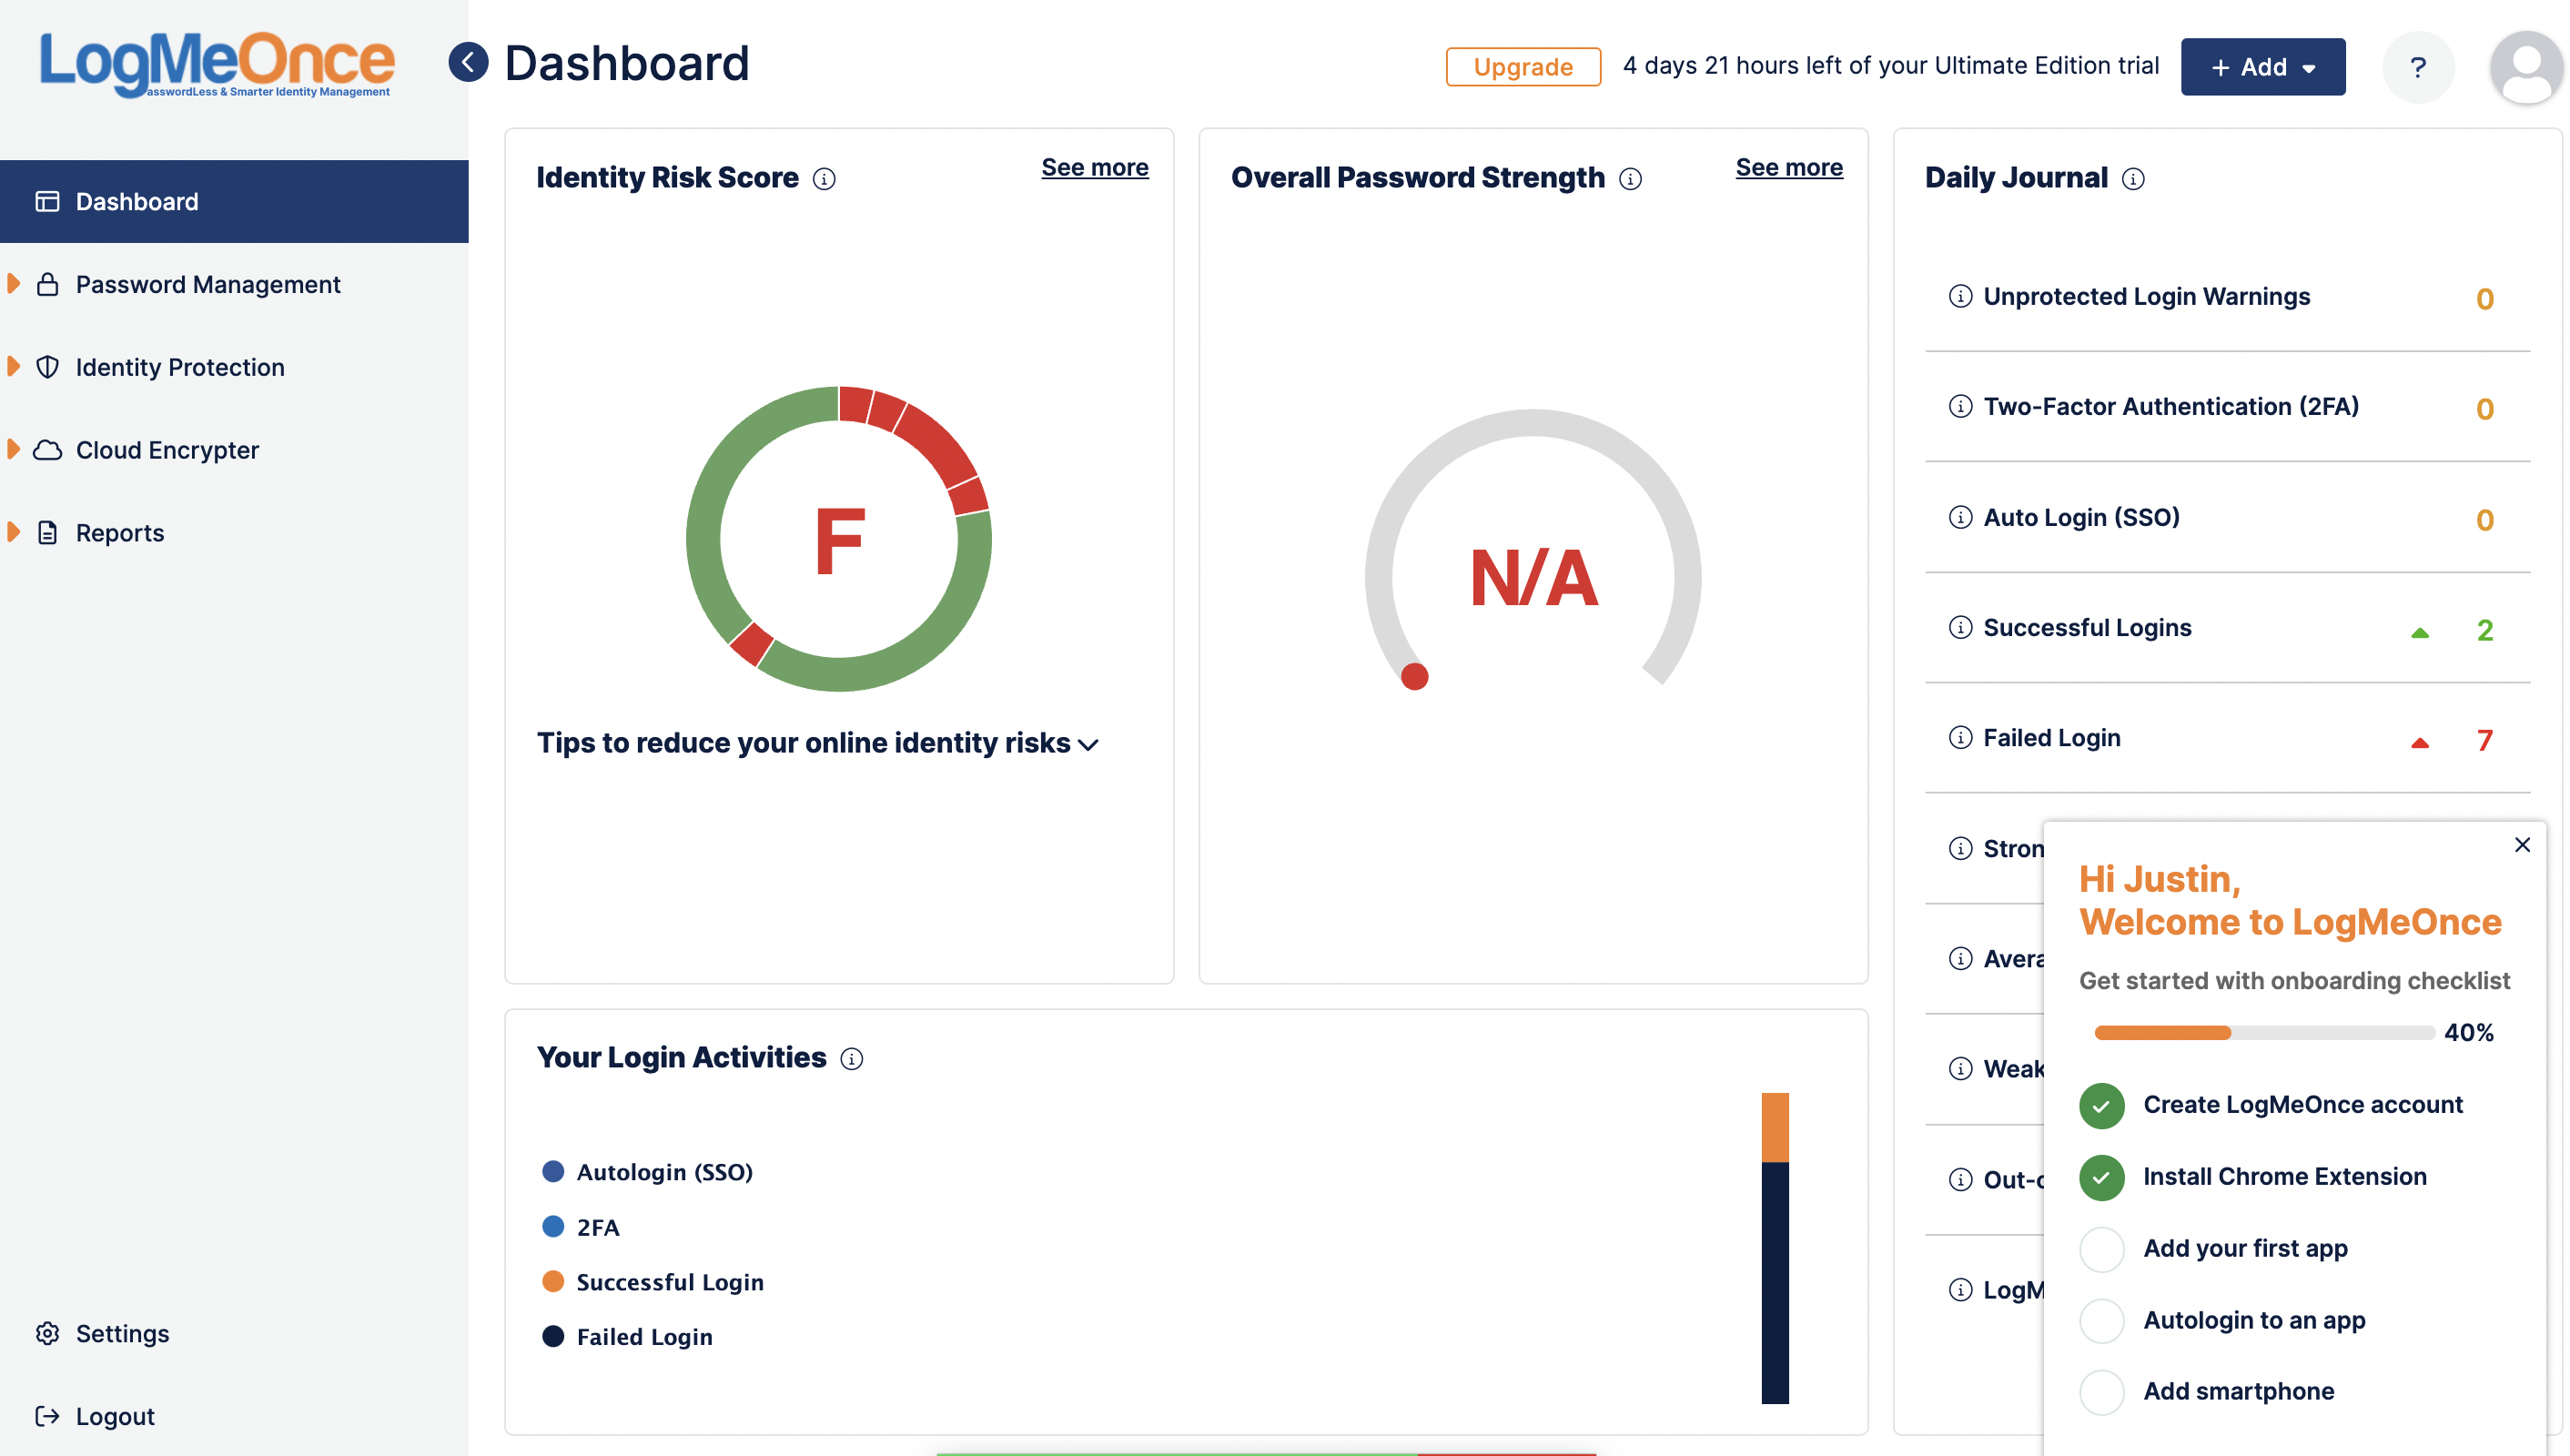Check the Add your first app circle
The image size is (2570, 1456).
coord(2101,1249)
